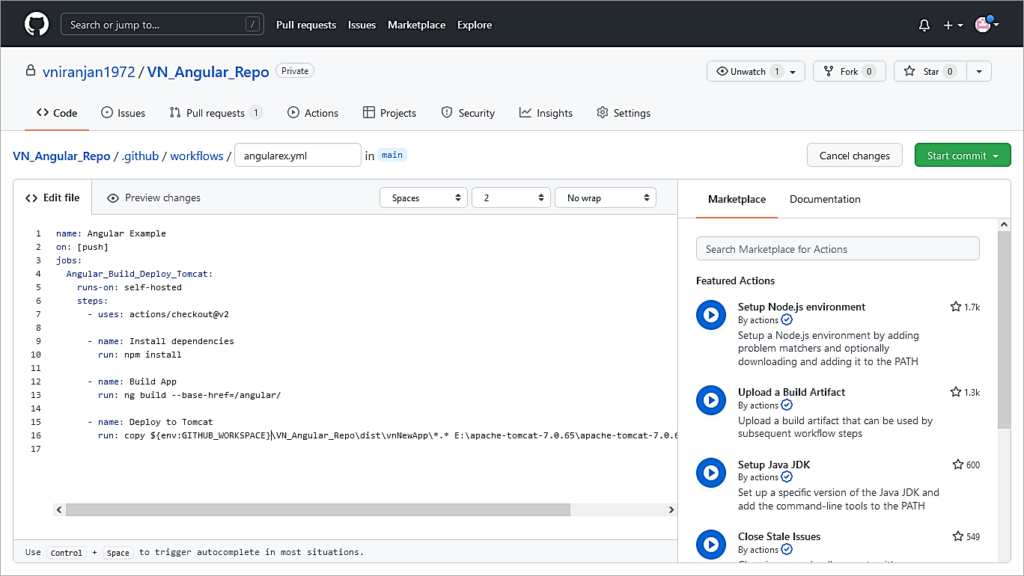Screen dimensions: 1024x576
Task: Click the GitHub logo in the header
Action: 36,23
